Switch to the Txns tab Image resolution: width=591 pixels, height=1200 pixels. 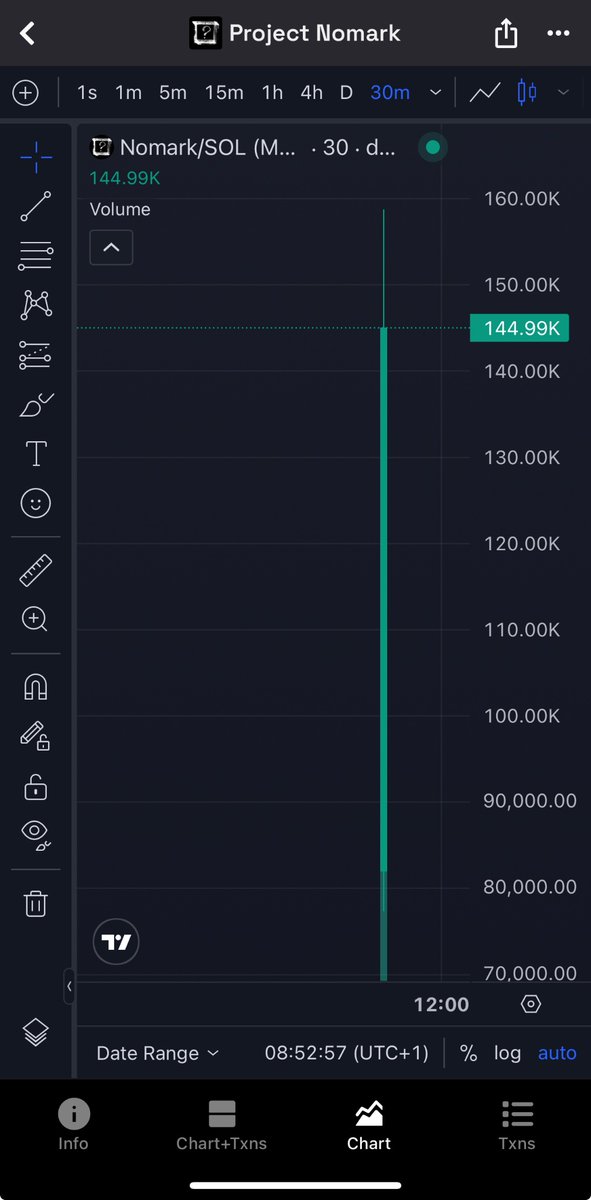[517, 1126]
